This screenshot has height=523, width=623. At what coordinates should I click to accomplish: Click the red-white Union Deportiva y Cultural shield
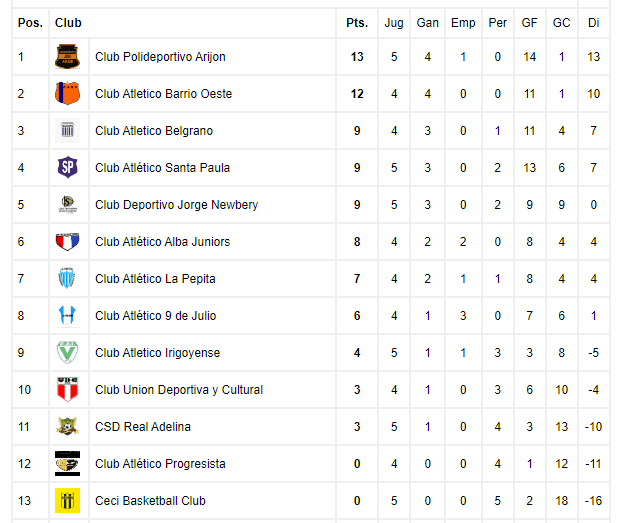point(67,389)
